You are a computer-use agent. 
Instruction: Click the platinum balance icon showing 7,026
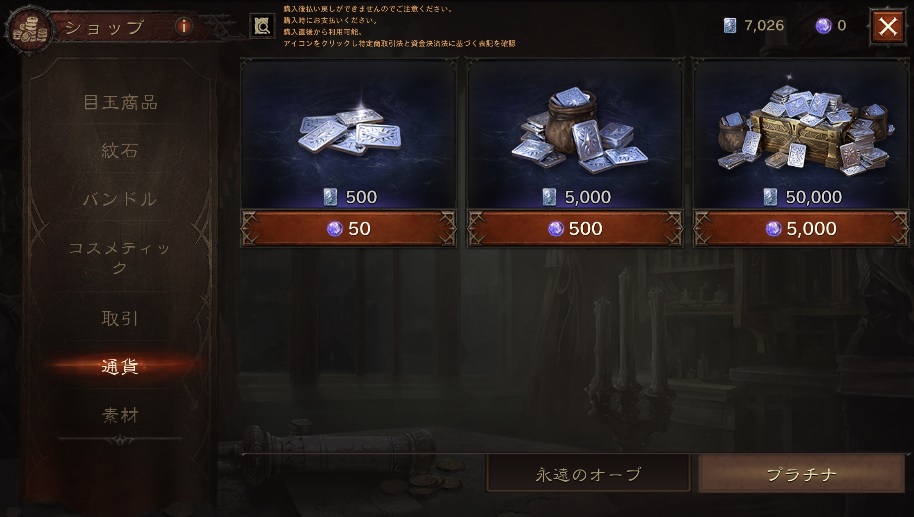[730, 26]
